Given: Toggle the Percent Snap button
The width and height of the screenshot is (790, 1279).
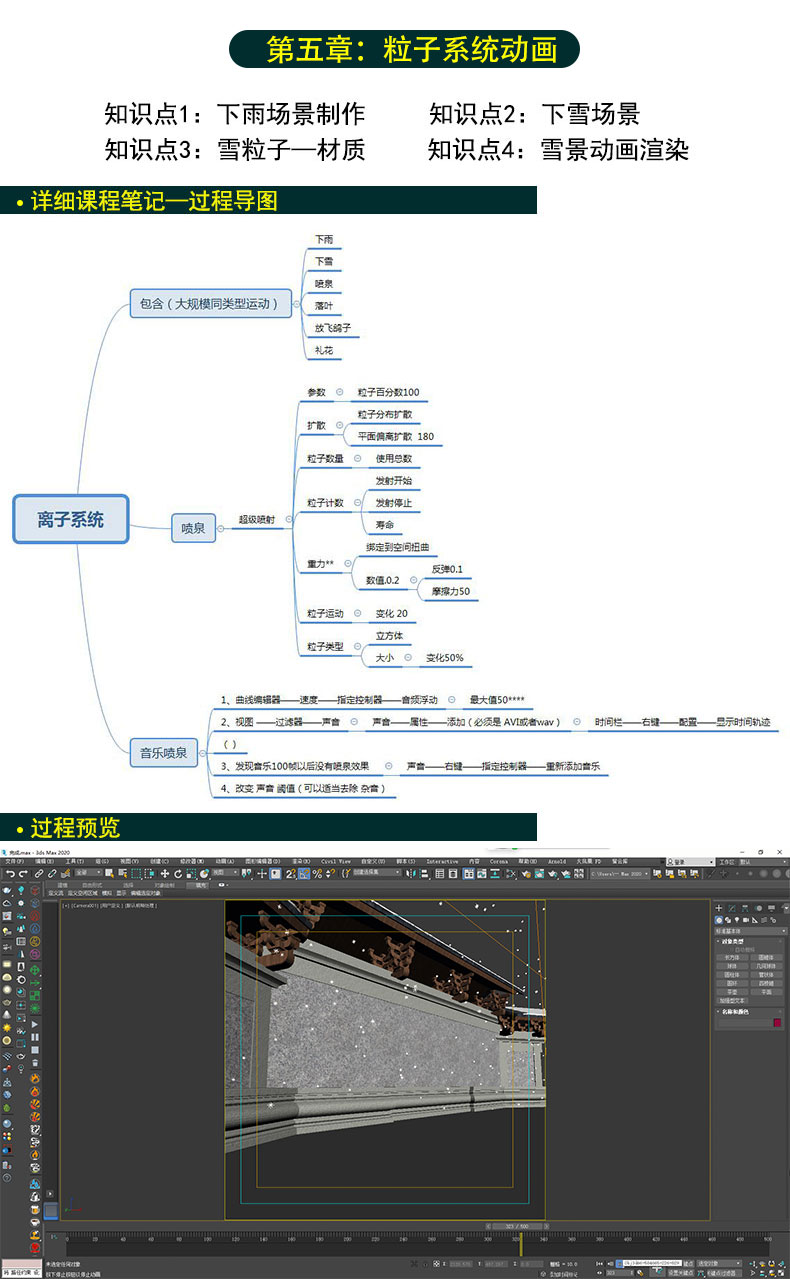Looking at the screenshot, I should (x=317, y=873).
